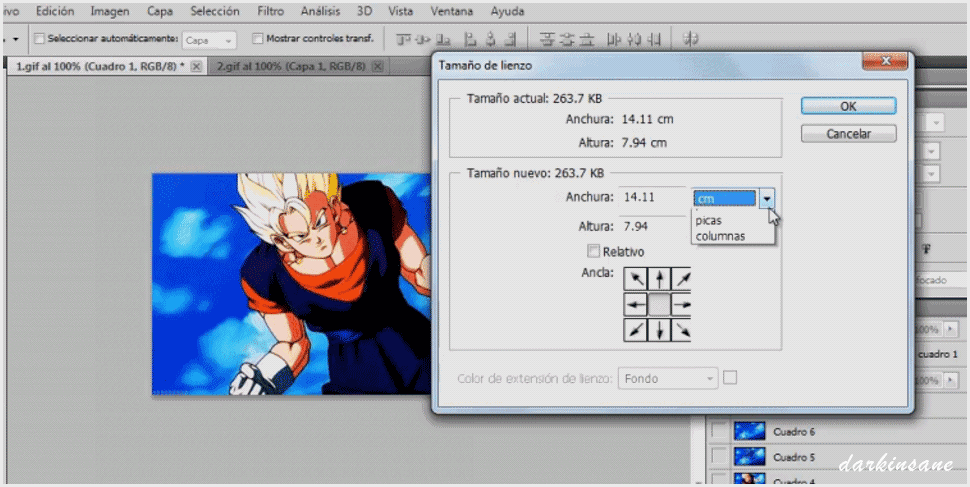Viewport: 970px width, 487px height.
Task: Open the Edición menu
Action: point(55,11)
